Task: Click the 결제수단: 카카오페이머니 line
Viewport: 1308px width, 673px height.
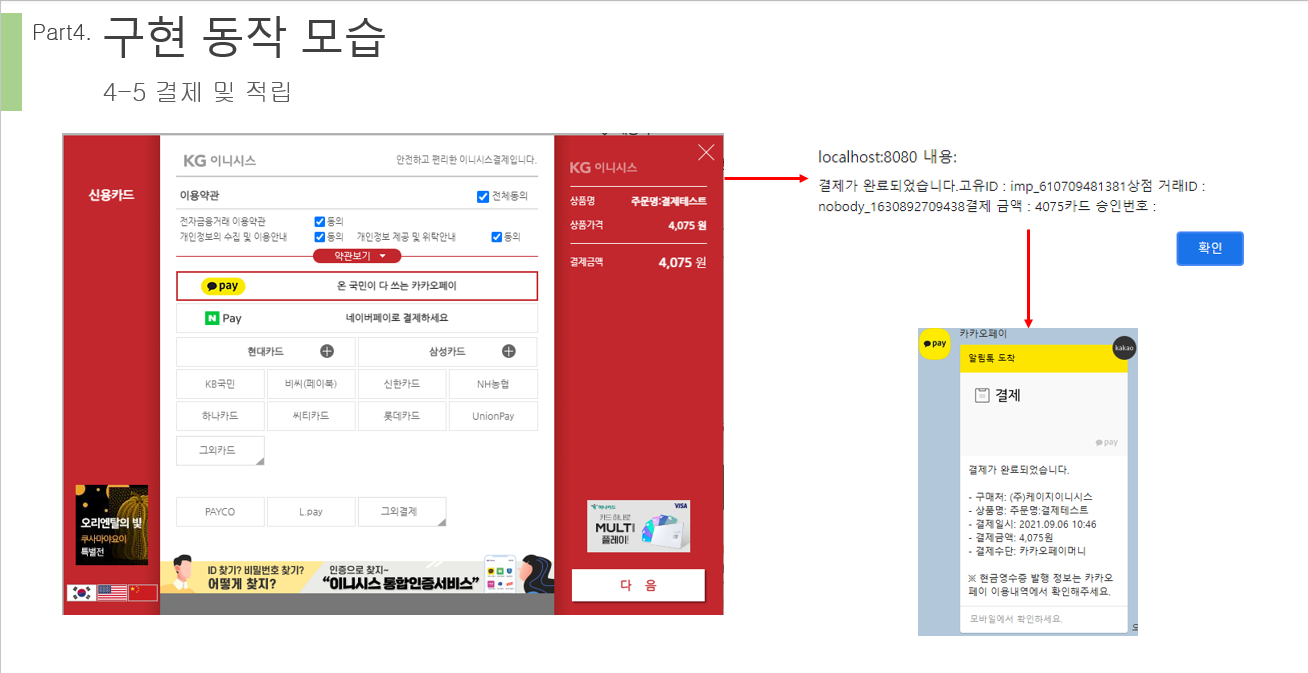Action: (1027, 551)
